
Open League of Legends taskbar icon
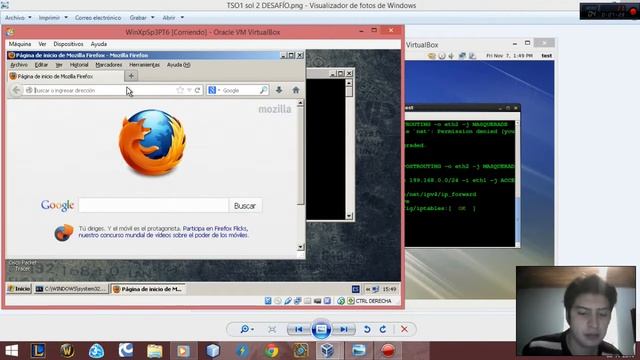pos(38,351)
